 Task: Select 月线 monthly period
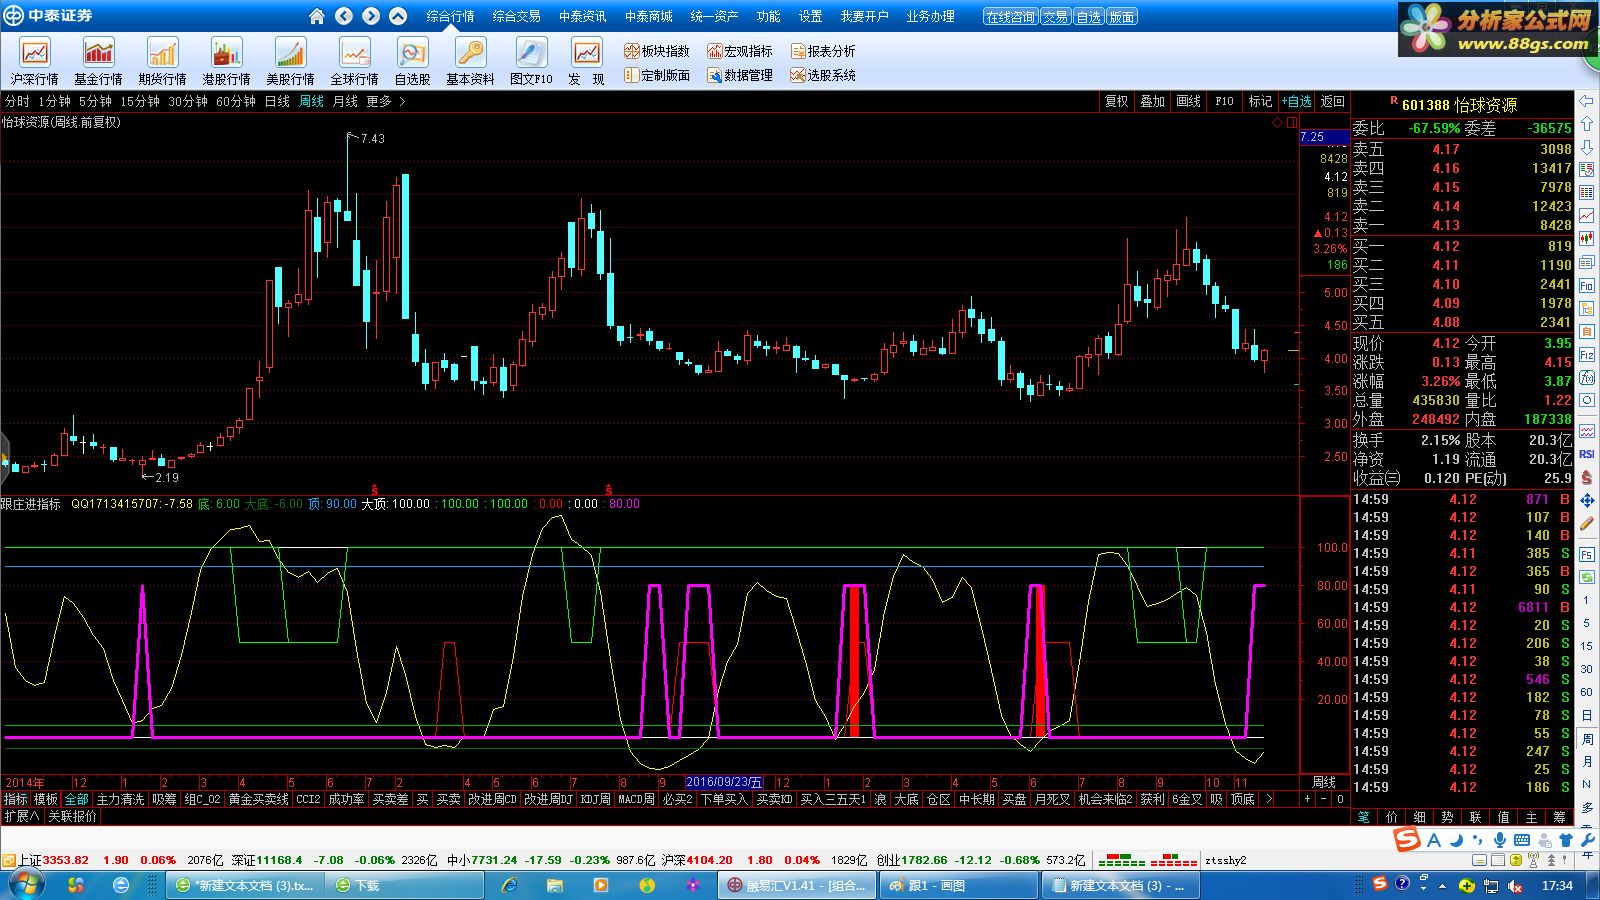click(x=345, y=101)
